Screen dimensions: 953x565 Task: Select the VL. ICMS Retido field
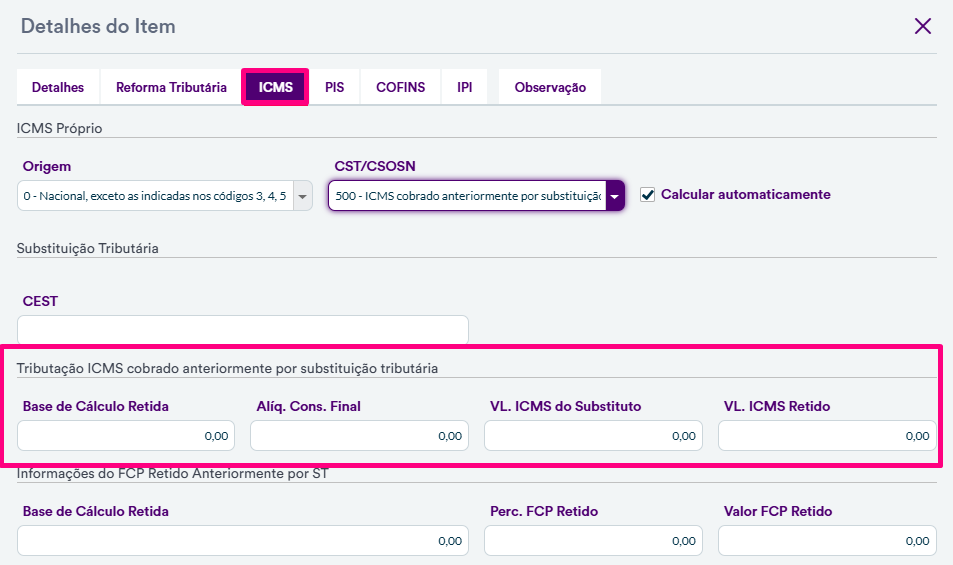(827, 436)
